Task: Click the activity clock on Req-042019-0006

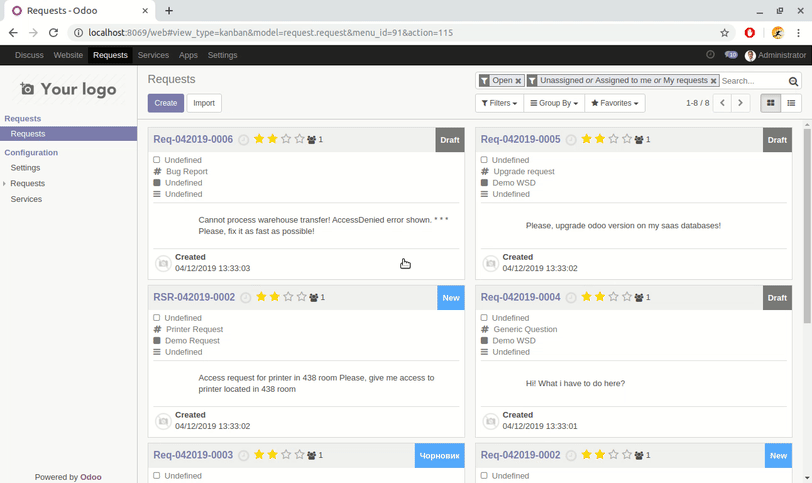Action: pyautogui.click(x=243, y=140)
